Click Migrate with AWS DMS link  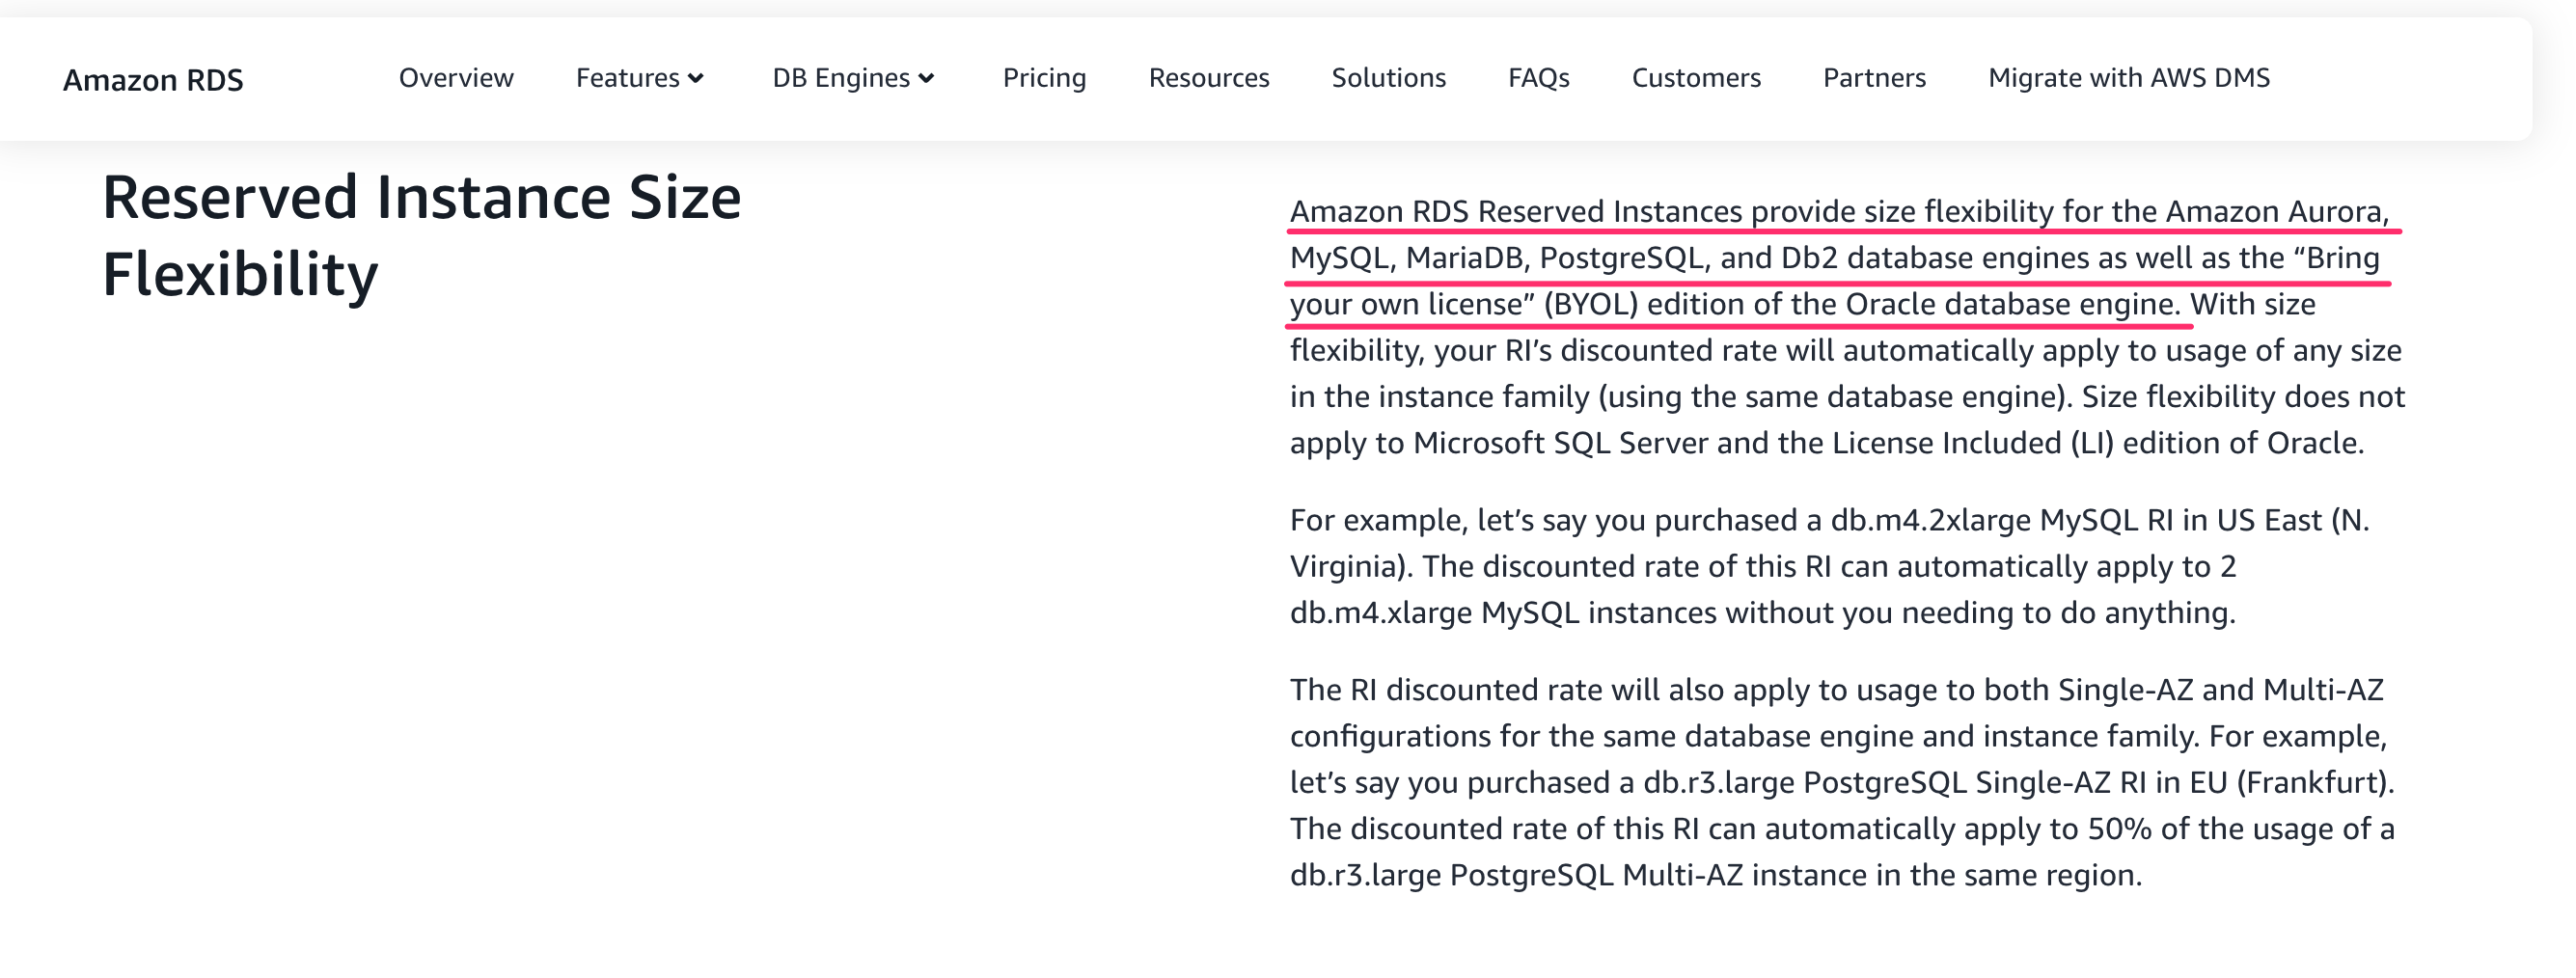pos(2129,78)
